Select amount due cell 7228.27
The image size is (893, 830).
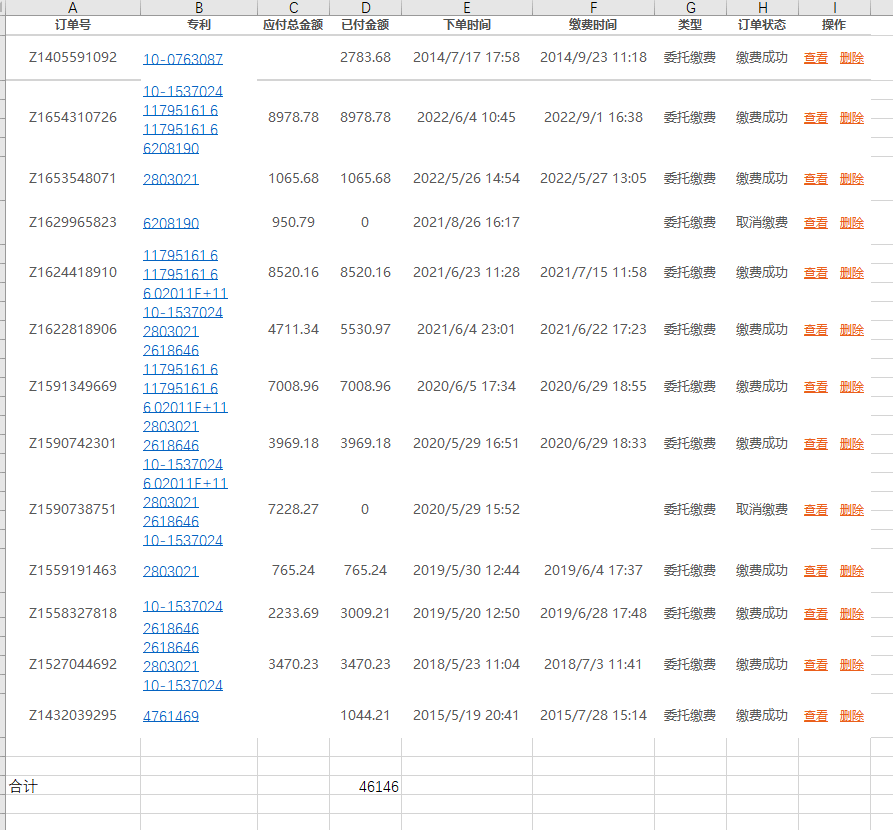click(293, 509)
